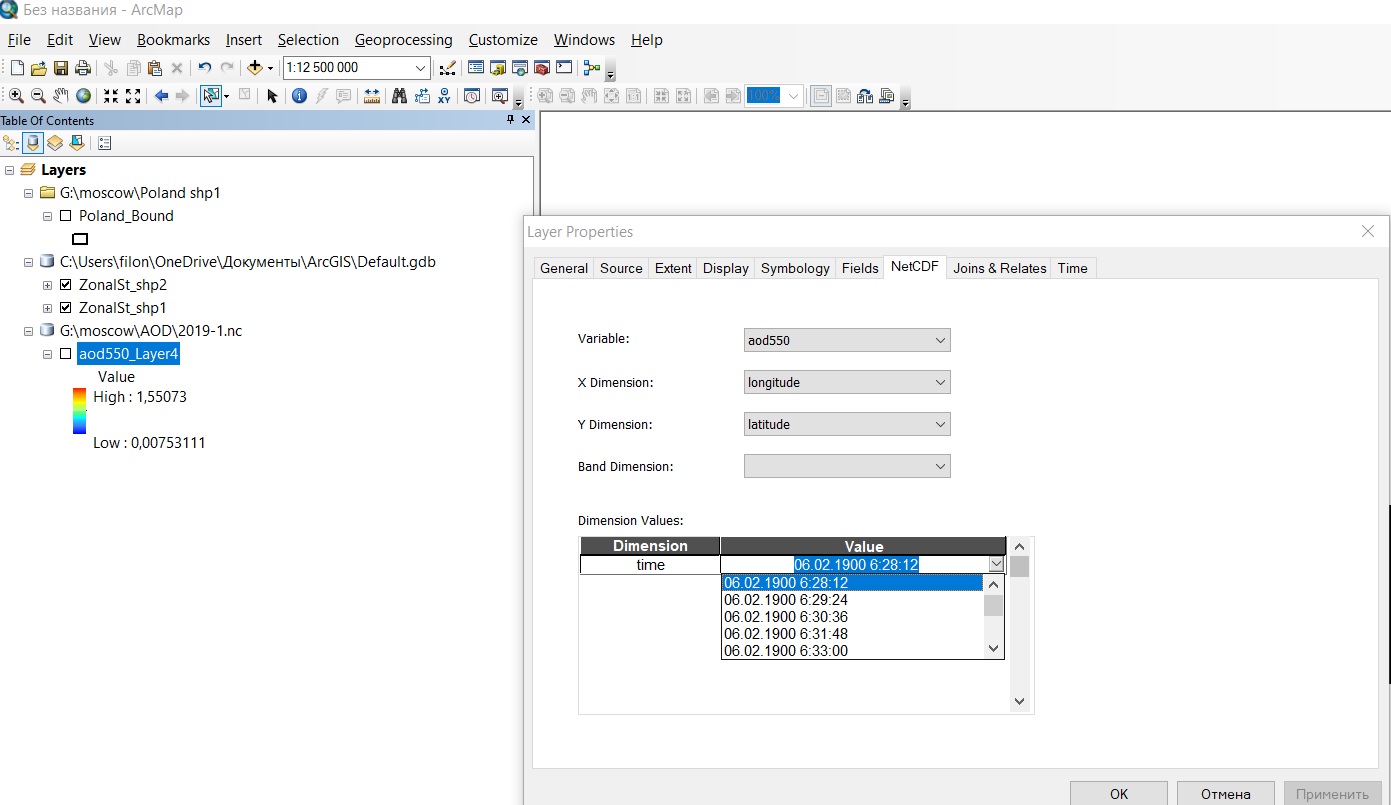Screen dimensions: 1391x805
Task: Click the Add Data toolbar icon
Action: (x=255, y=68)
